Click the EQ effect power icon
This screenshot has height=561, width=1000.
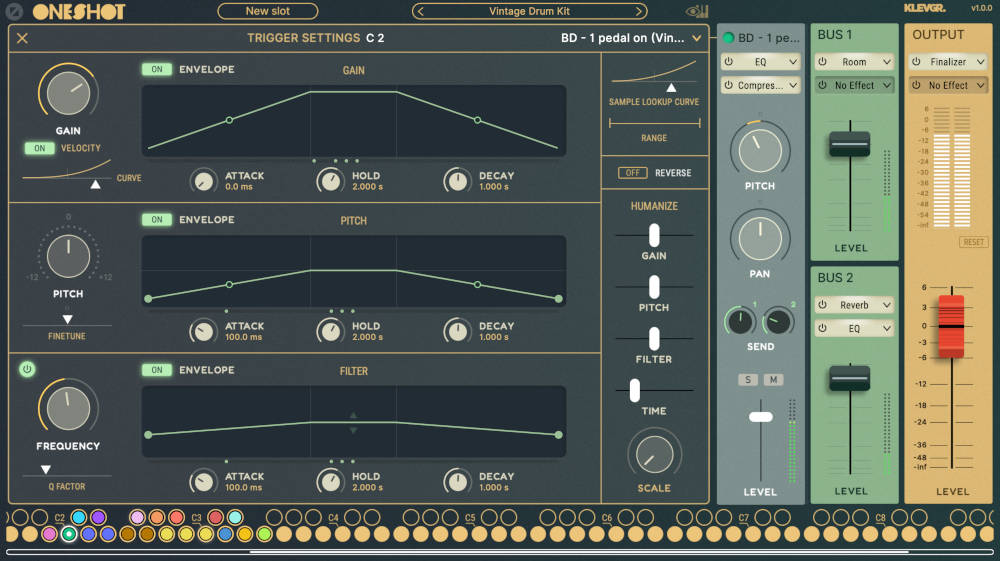(728, 62)
